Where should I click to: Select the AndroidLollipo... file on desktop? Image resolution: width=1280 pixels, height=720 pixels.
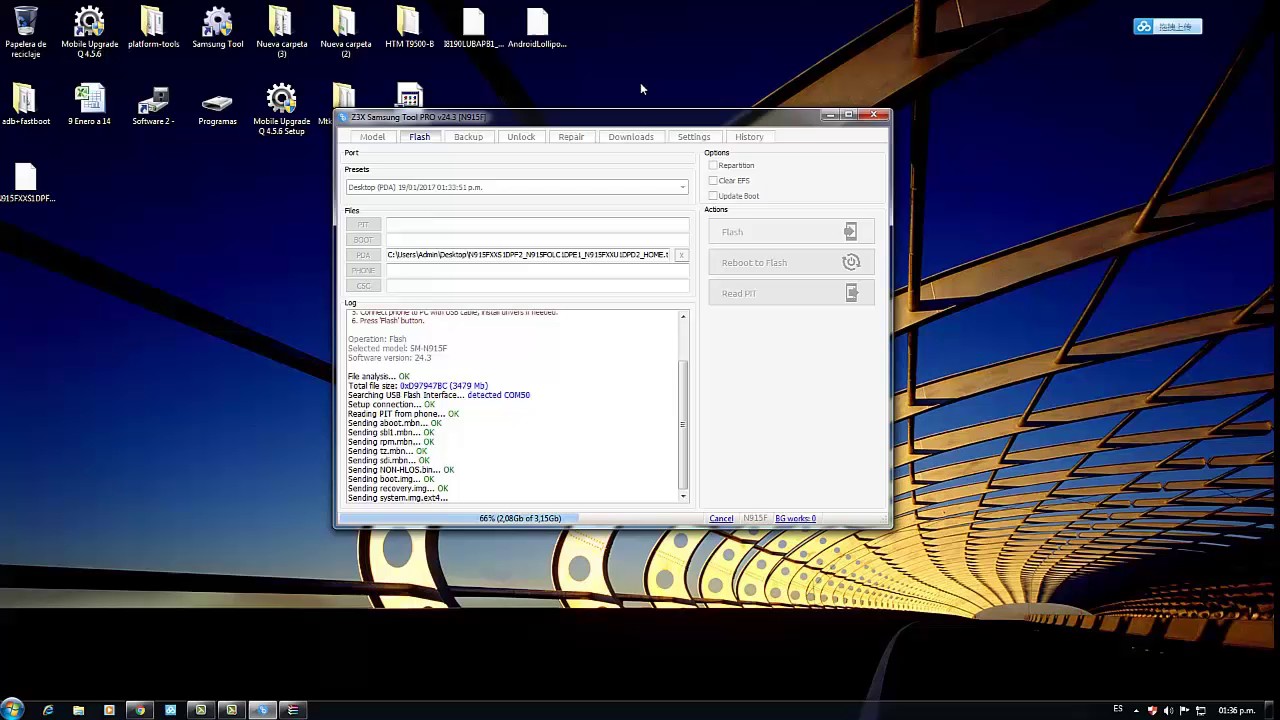pyautogui.click(x=537, y=28)
